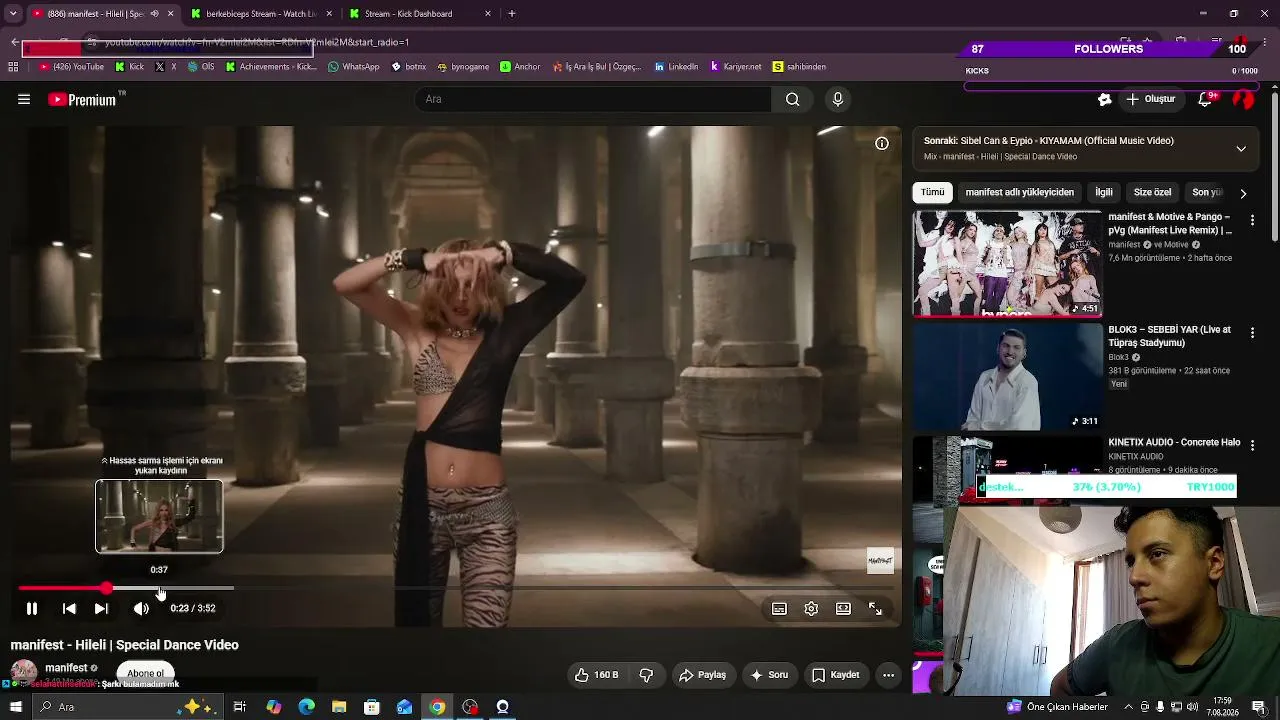The image size is (1280, 720).
Task: Open the X bookmark
Action: (166, 67)
